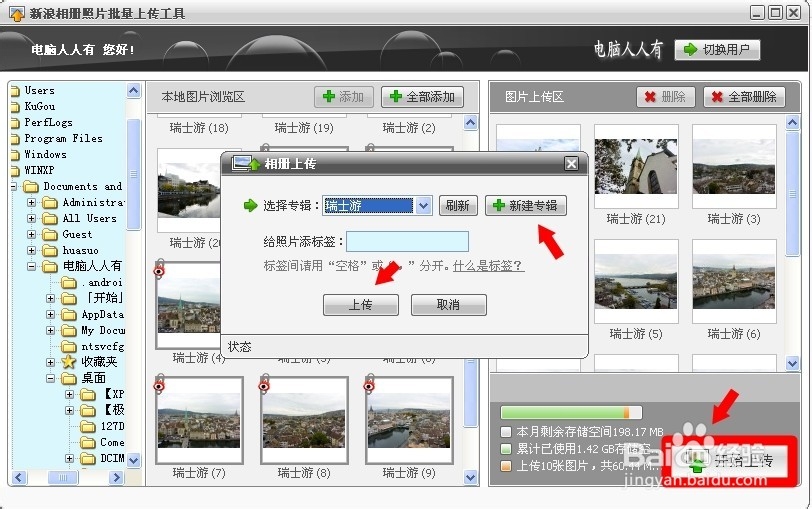Click the 切换用户 switch user button
This screenshot has width=812, height=509.
tap(717, 50)
